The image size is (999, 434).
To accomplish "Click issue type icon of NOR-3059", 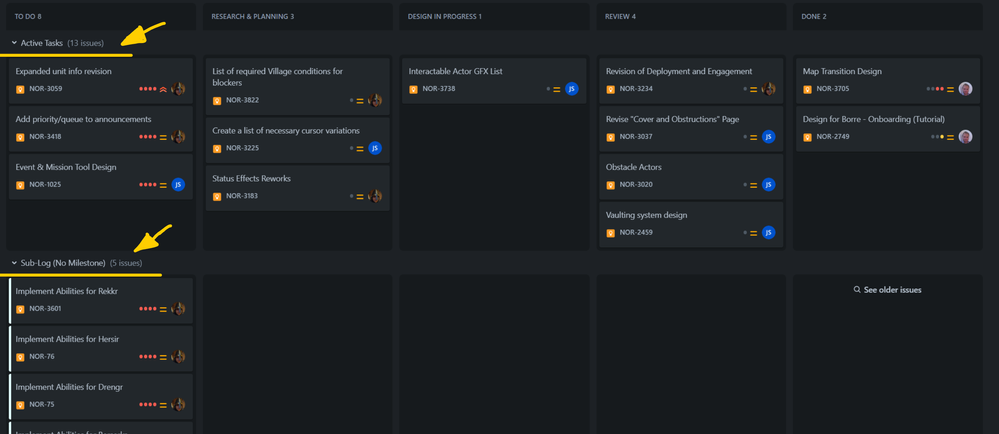I will point(20,89).
